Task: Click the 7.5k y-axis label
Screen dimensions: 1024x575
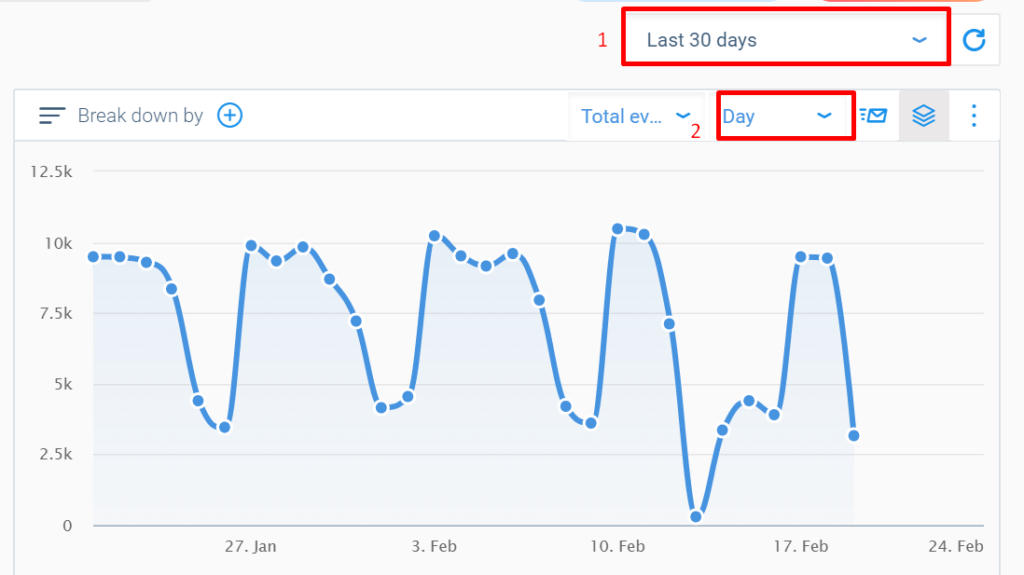Action: 56,314
